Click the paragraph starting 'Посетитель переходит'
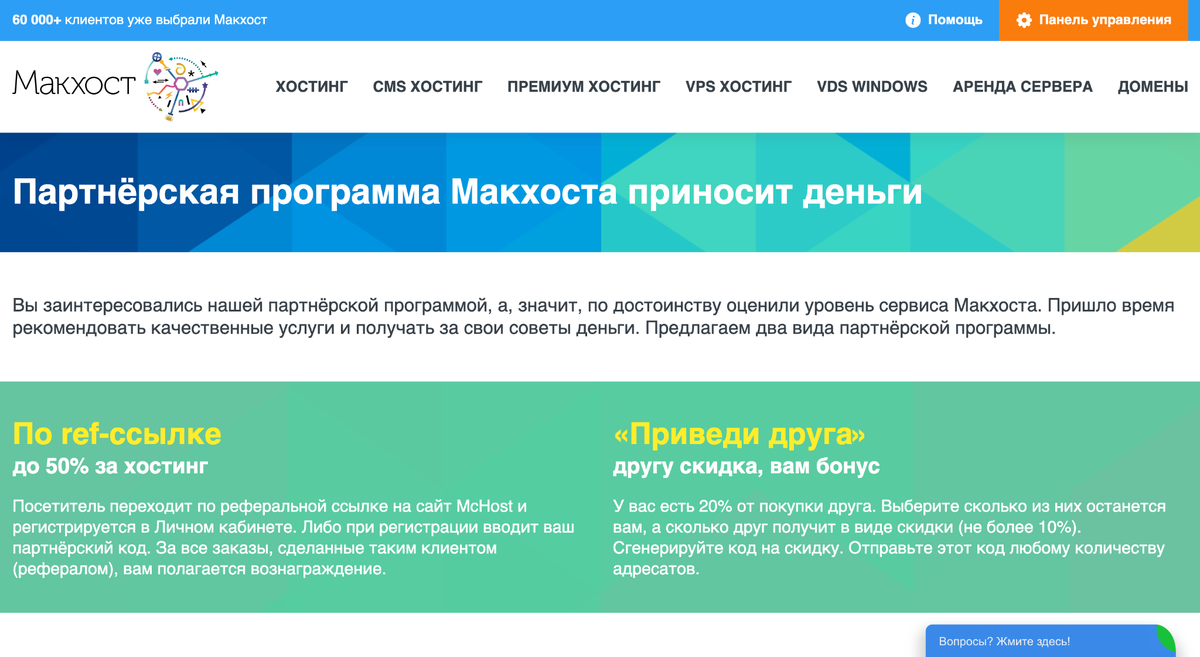 coord(294,537)
